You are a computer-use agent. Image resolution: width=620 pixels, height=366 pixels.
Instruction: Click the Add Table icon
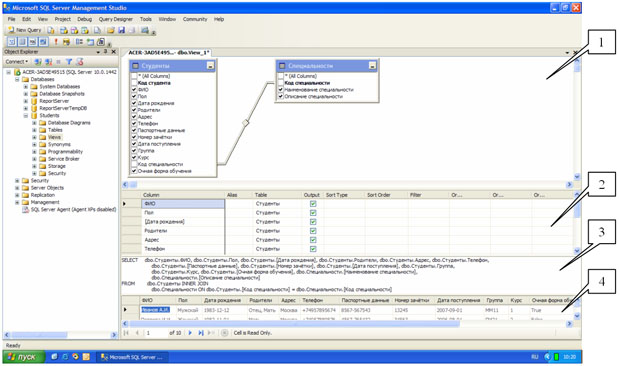(90, 42)
